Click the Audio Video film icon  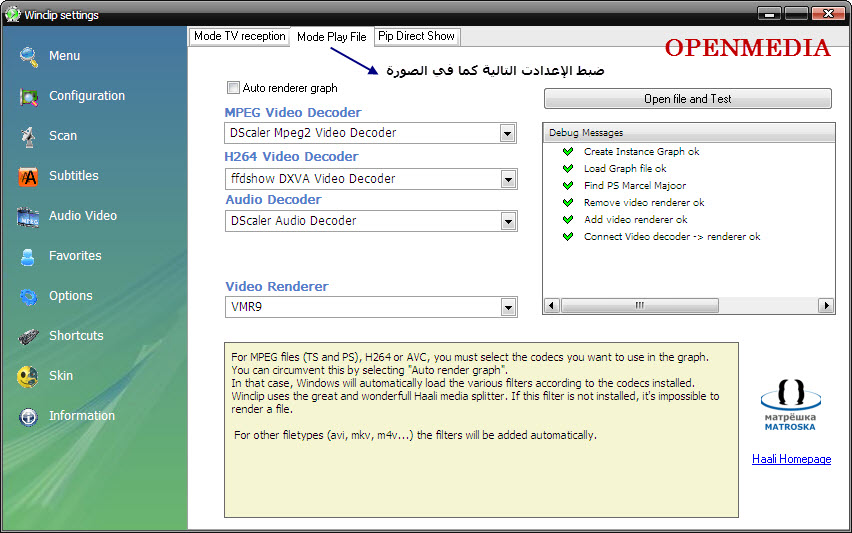28,217
